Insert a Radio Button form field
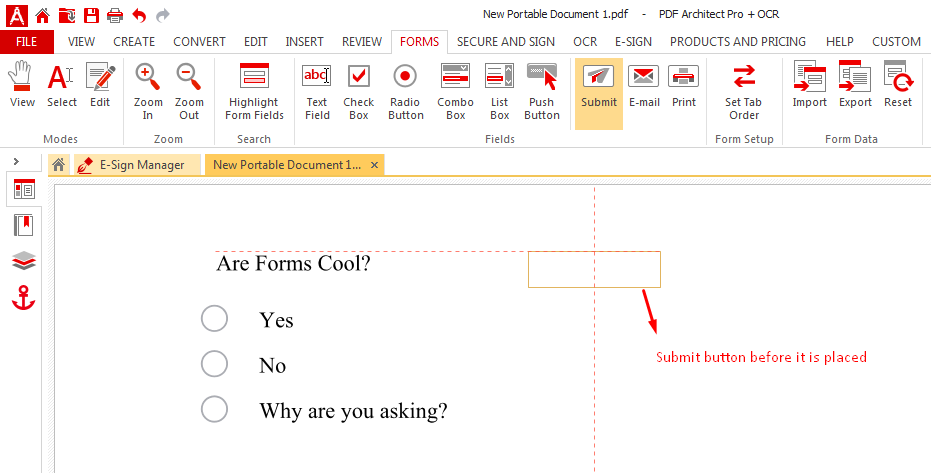This screenshot has width=931, height=473. coord(406,92)
